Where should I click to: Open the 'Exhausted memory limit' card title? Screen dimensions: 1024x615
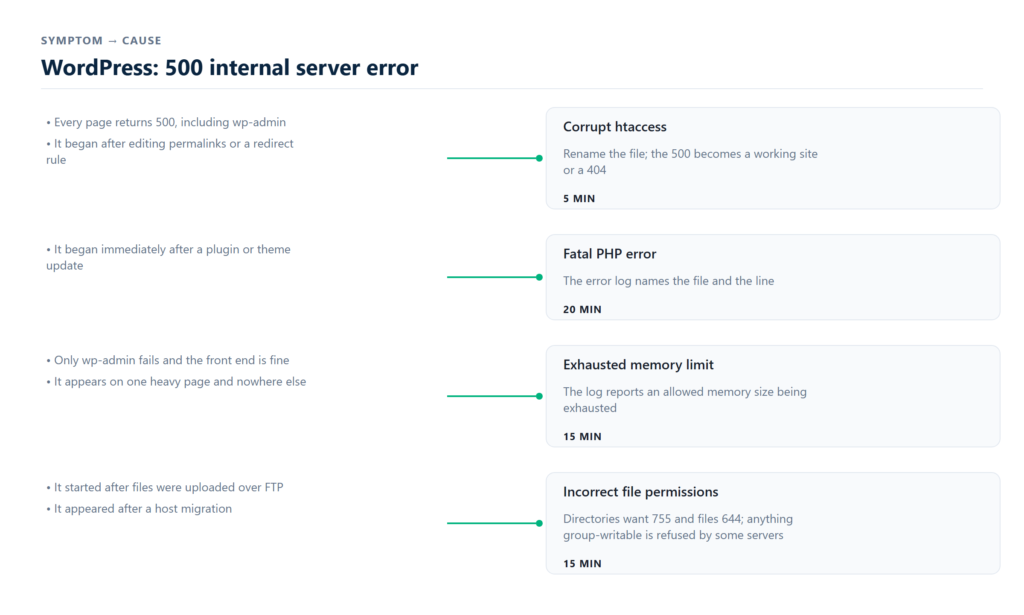click(638, 365)
